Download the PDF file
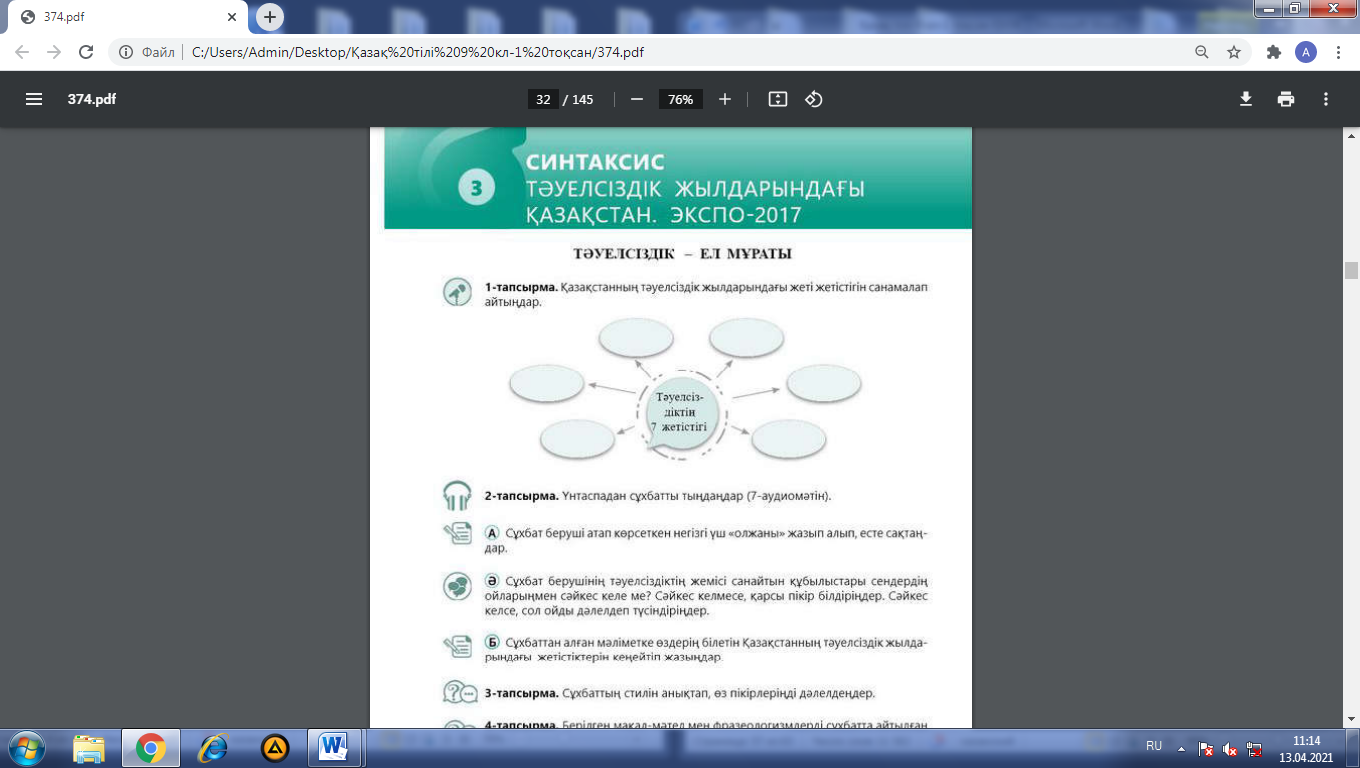This screenshot has height=768, width=1360. tap(1246, 99)
